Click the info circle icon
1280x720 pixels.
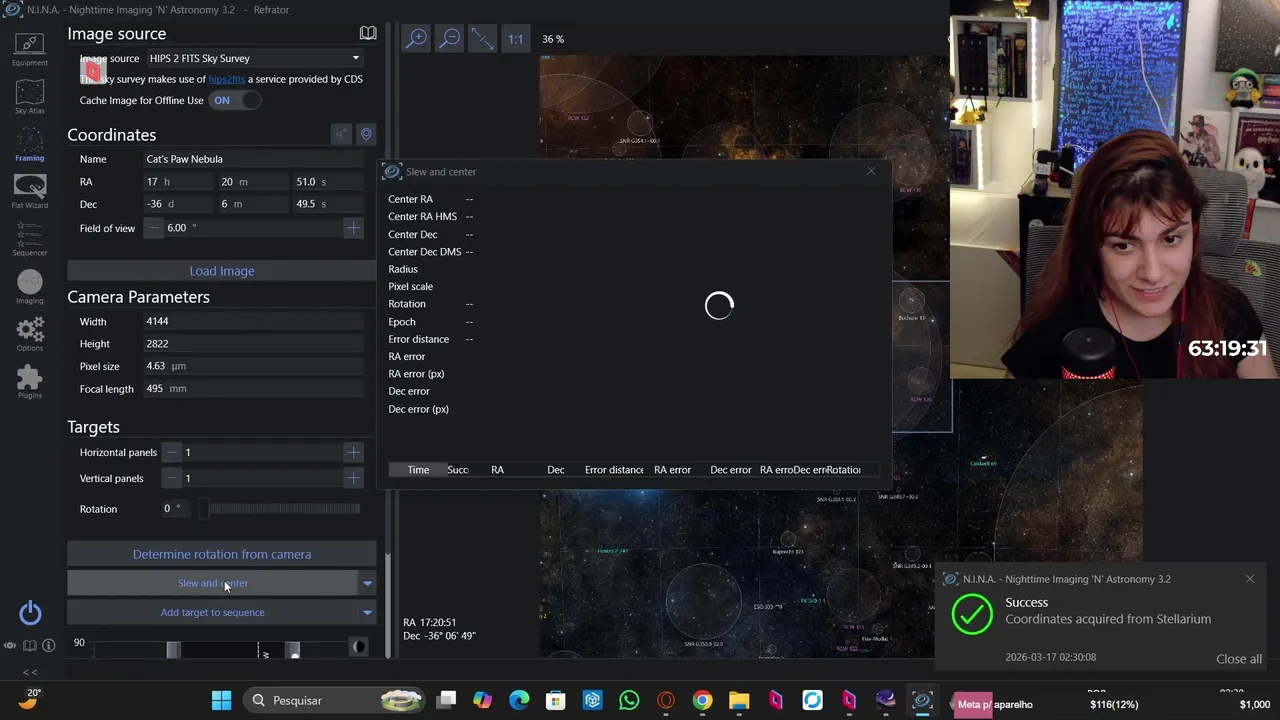click(48, 646)
